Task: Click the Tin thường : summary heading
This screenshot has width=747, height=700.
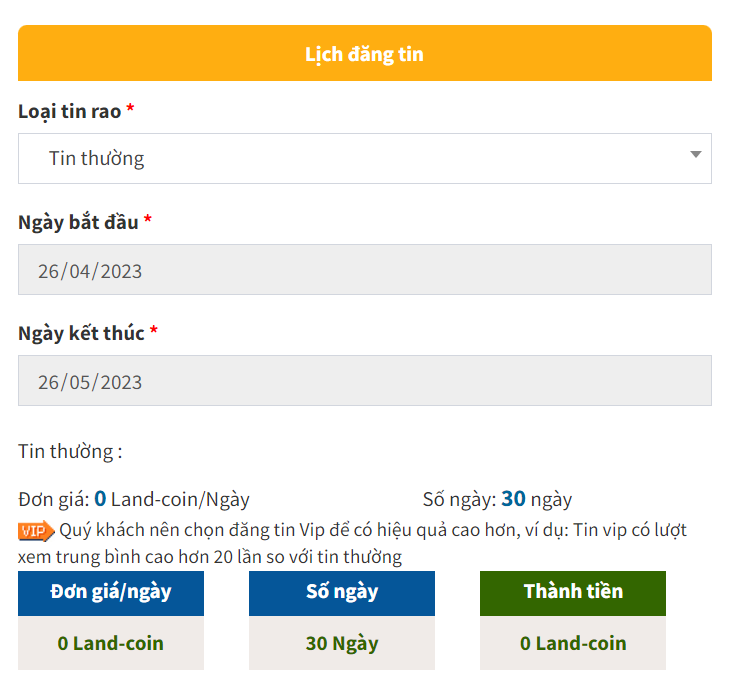Action: 70,451
